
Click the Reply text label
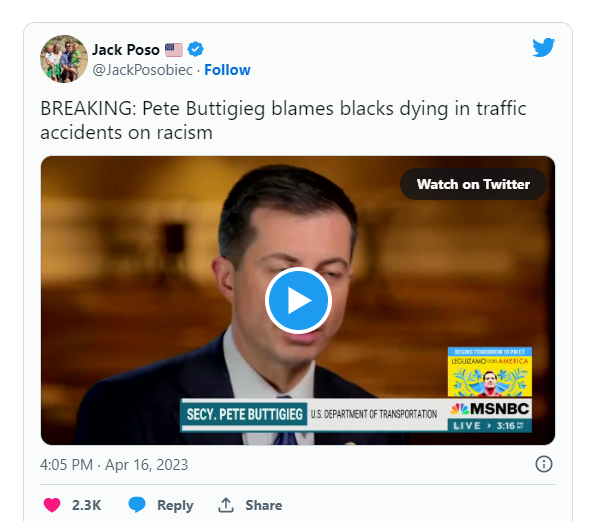pyautogui.click(x=175, y=505)
